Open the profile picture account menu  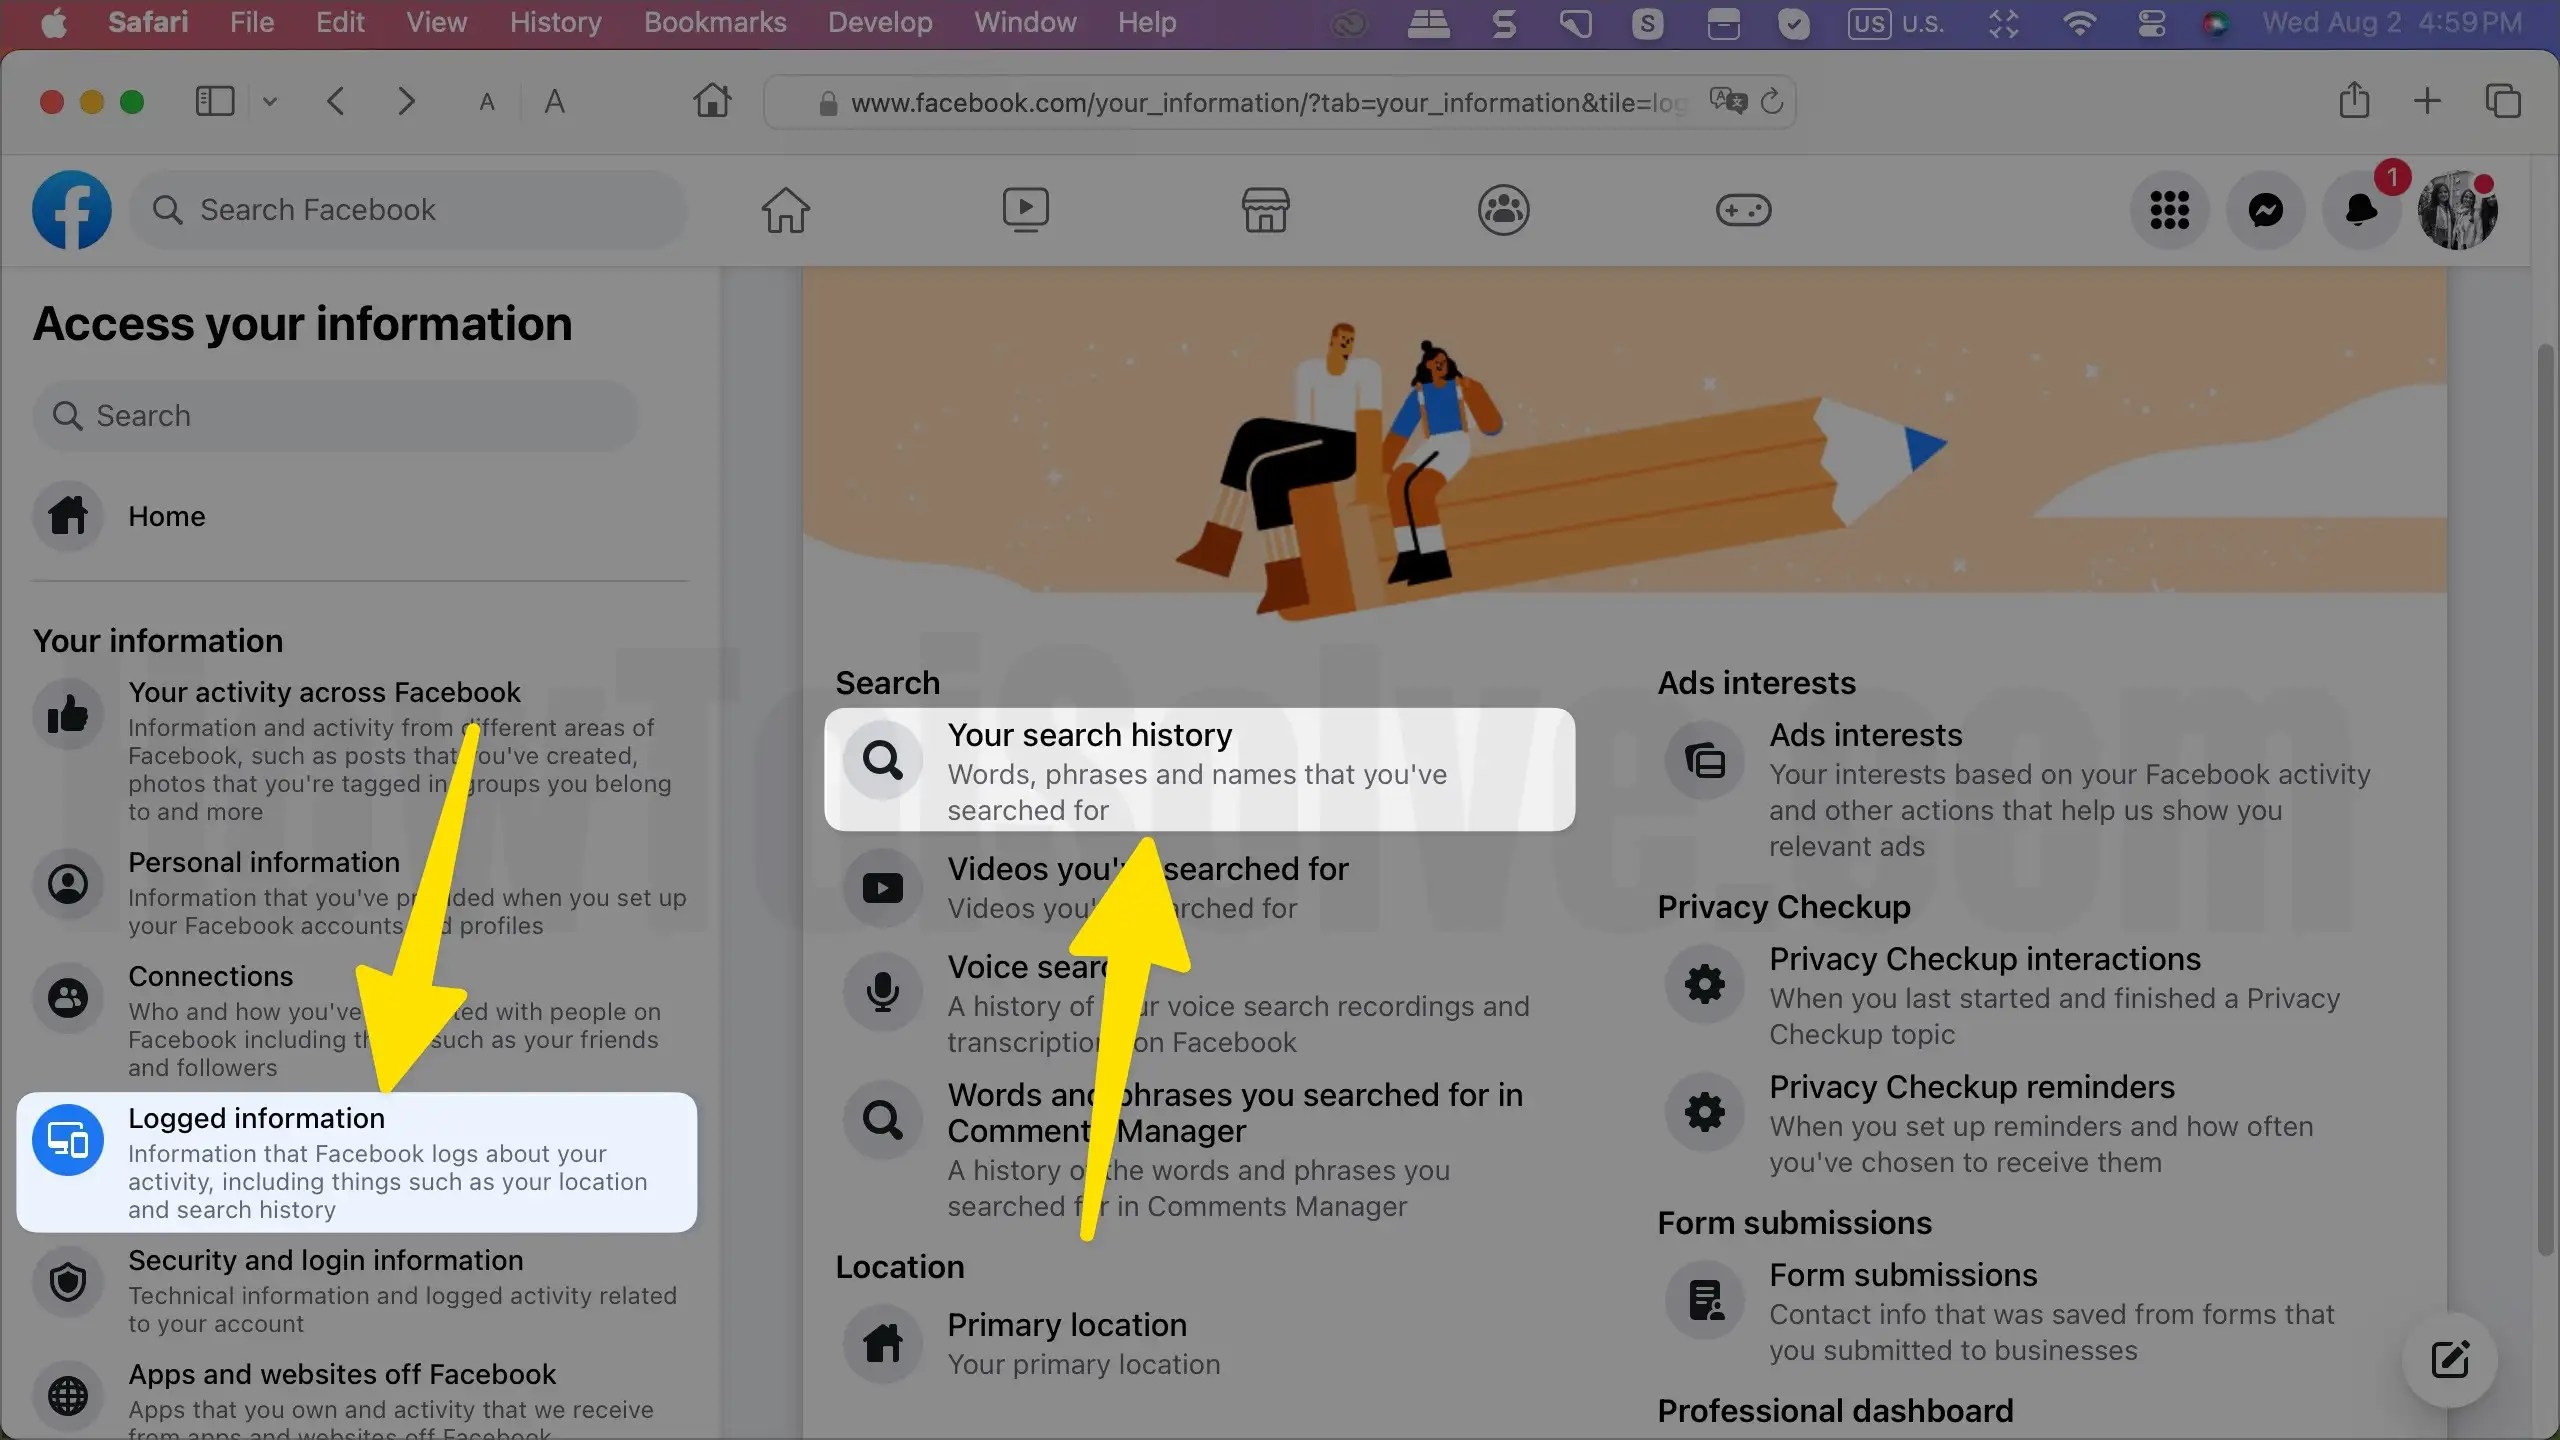pyautogui.click(x=2457, y=210)
